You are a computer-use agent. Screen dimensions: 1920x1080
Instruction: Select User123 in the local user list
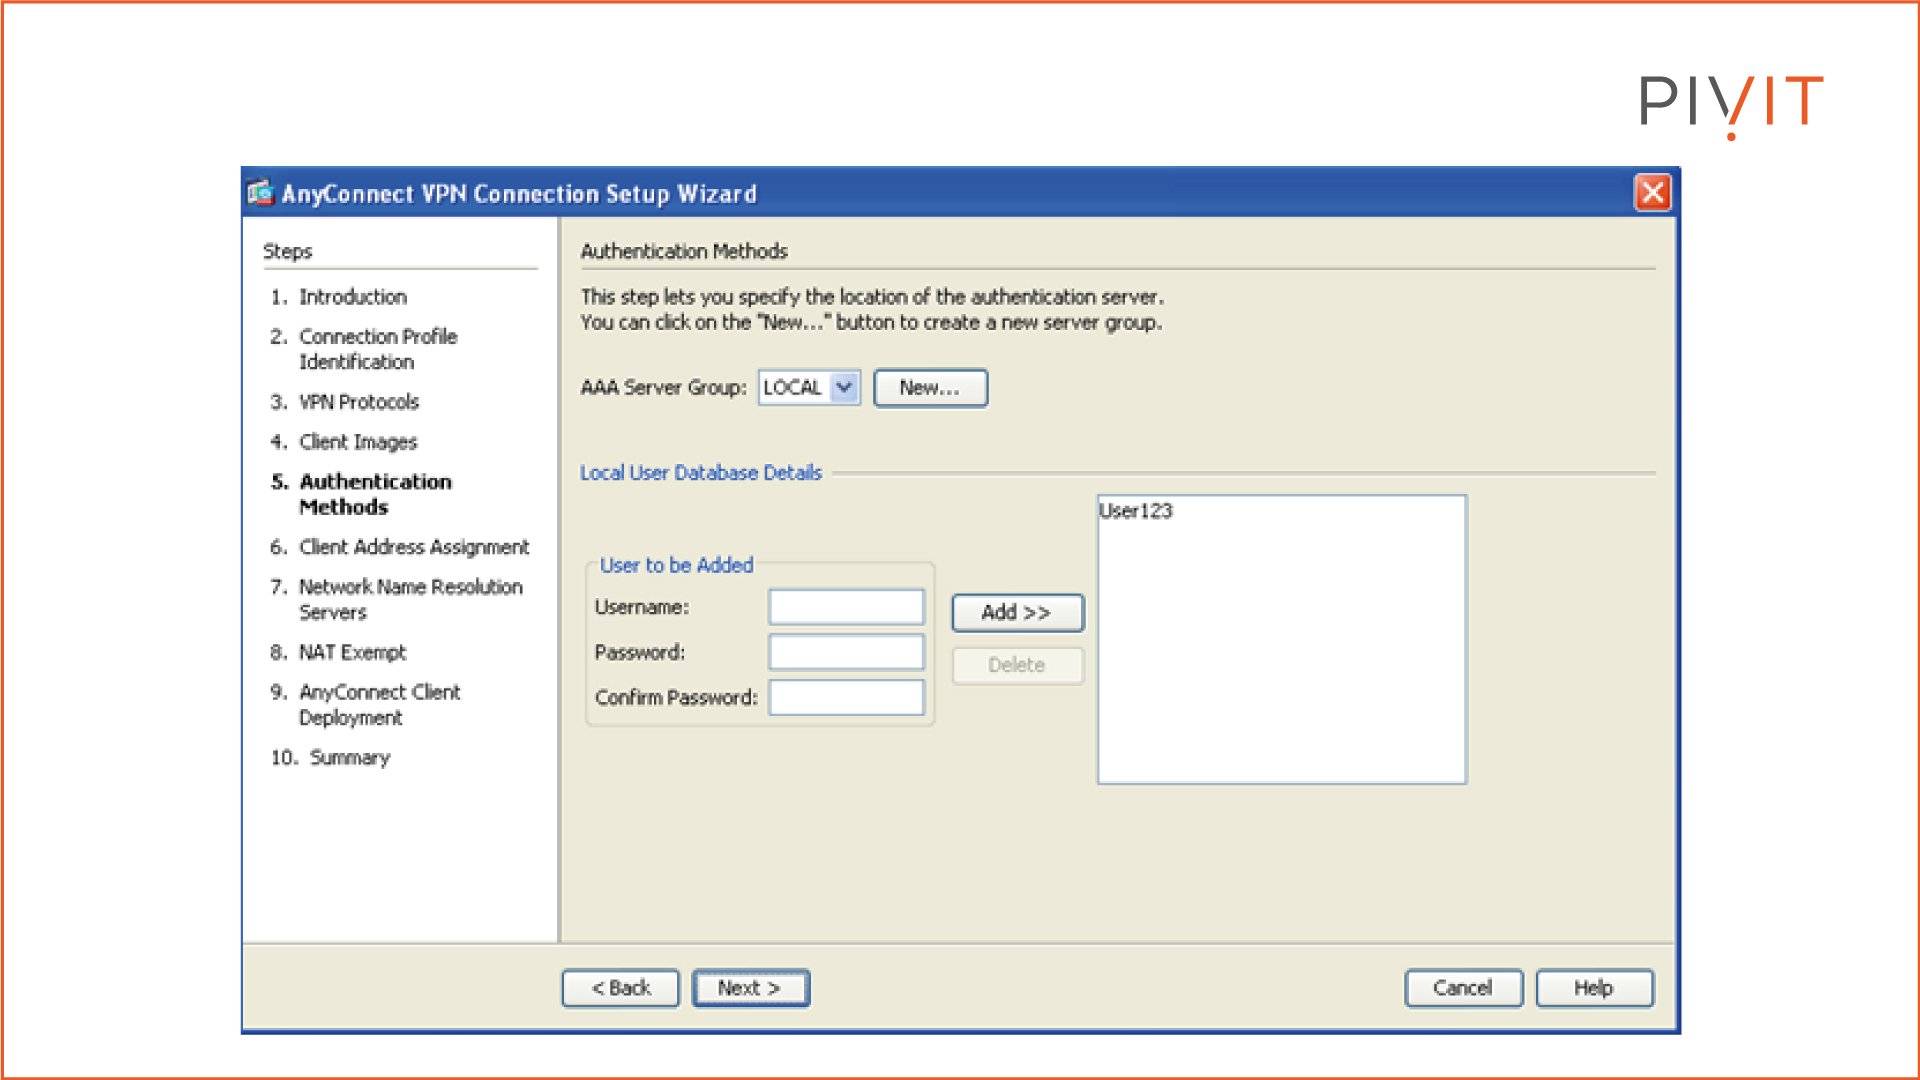click(1135, 511)
